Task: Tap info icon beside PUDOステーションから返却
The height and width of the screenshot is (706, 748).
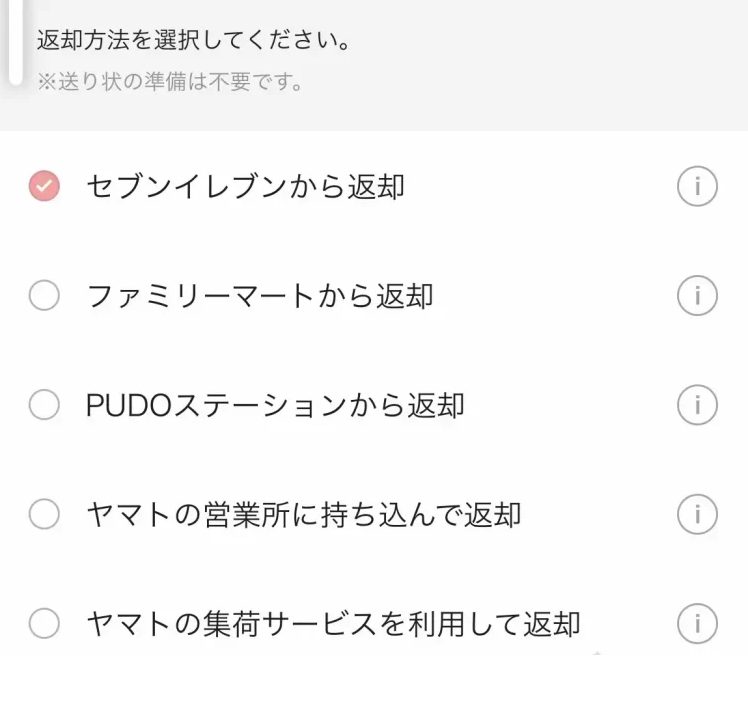Action: [x=697, y=405]
